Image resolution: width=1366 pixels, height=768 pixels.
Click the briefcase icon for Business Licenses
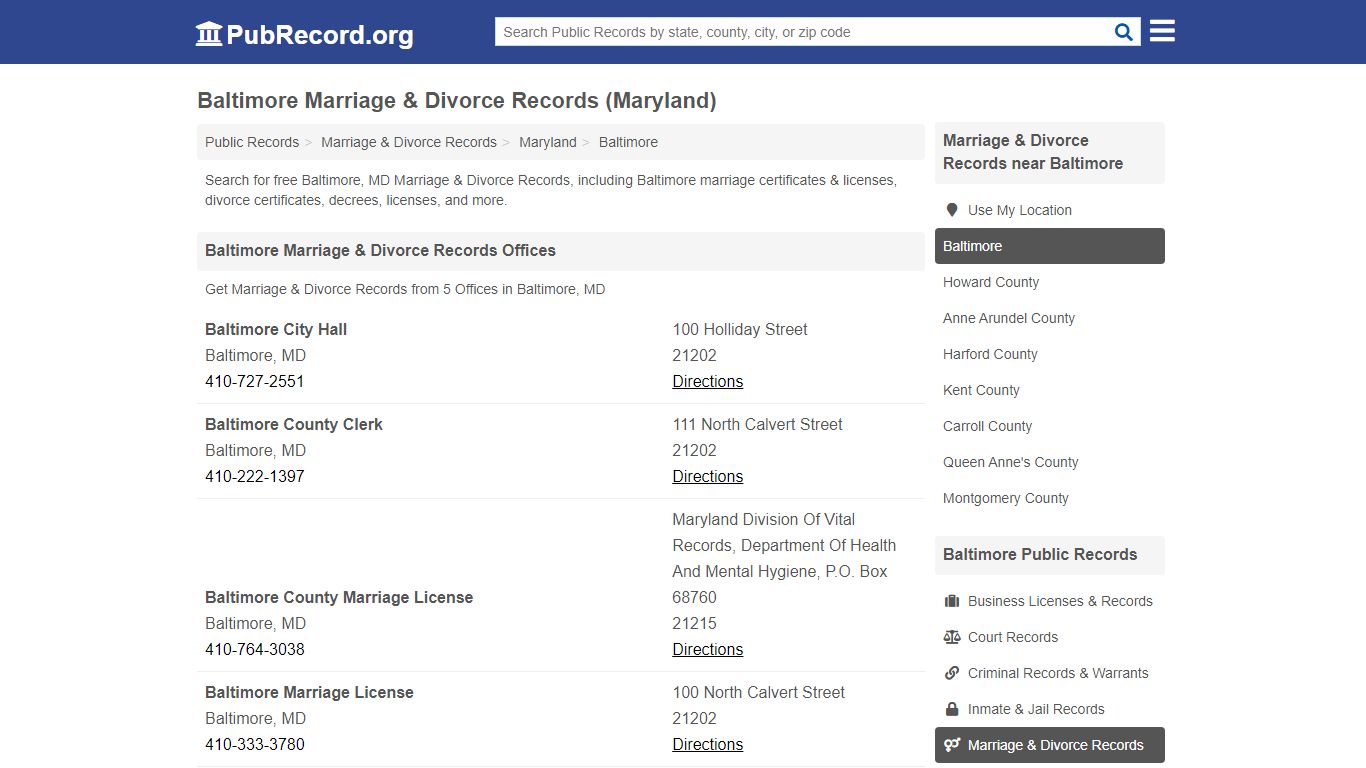pos(952,601)
